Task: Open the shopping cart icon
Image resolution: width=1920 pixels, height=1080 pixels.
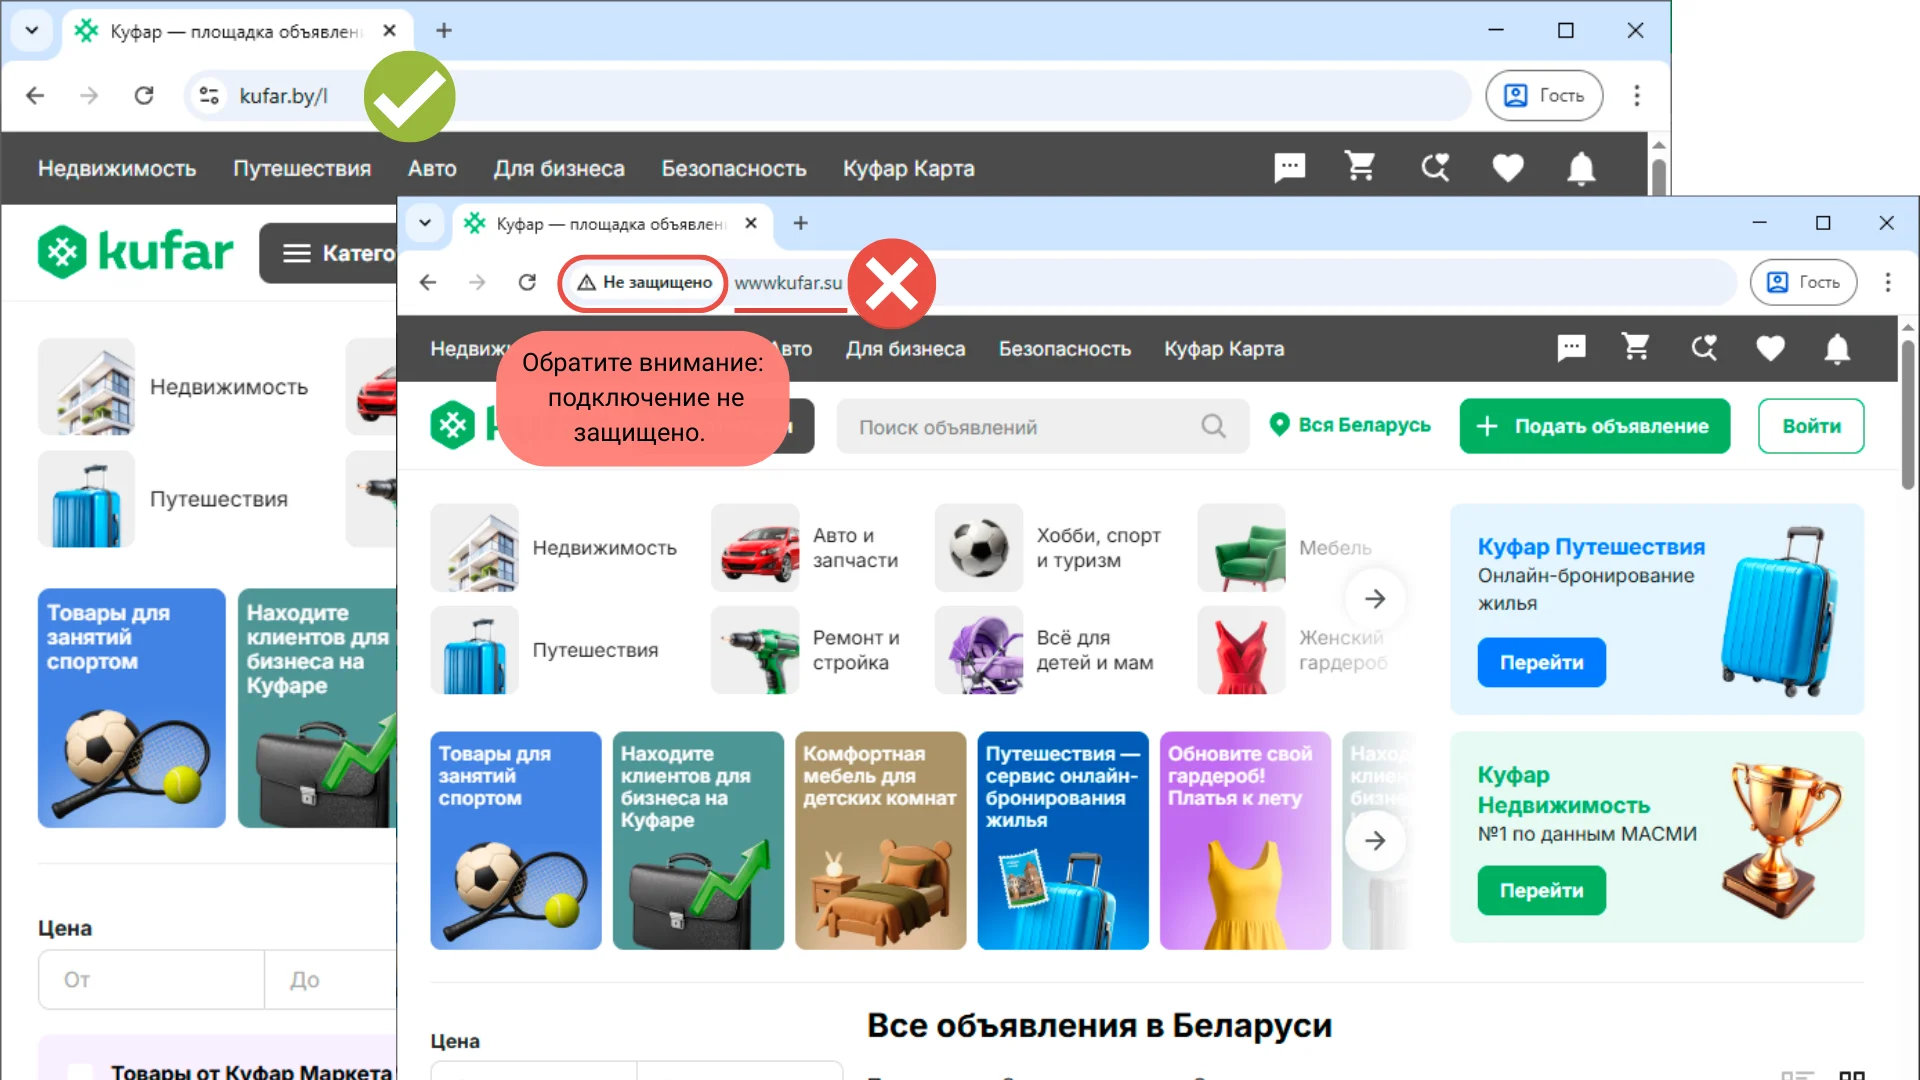Action: (x=1636, y=348)
